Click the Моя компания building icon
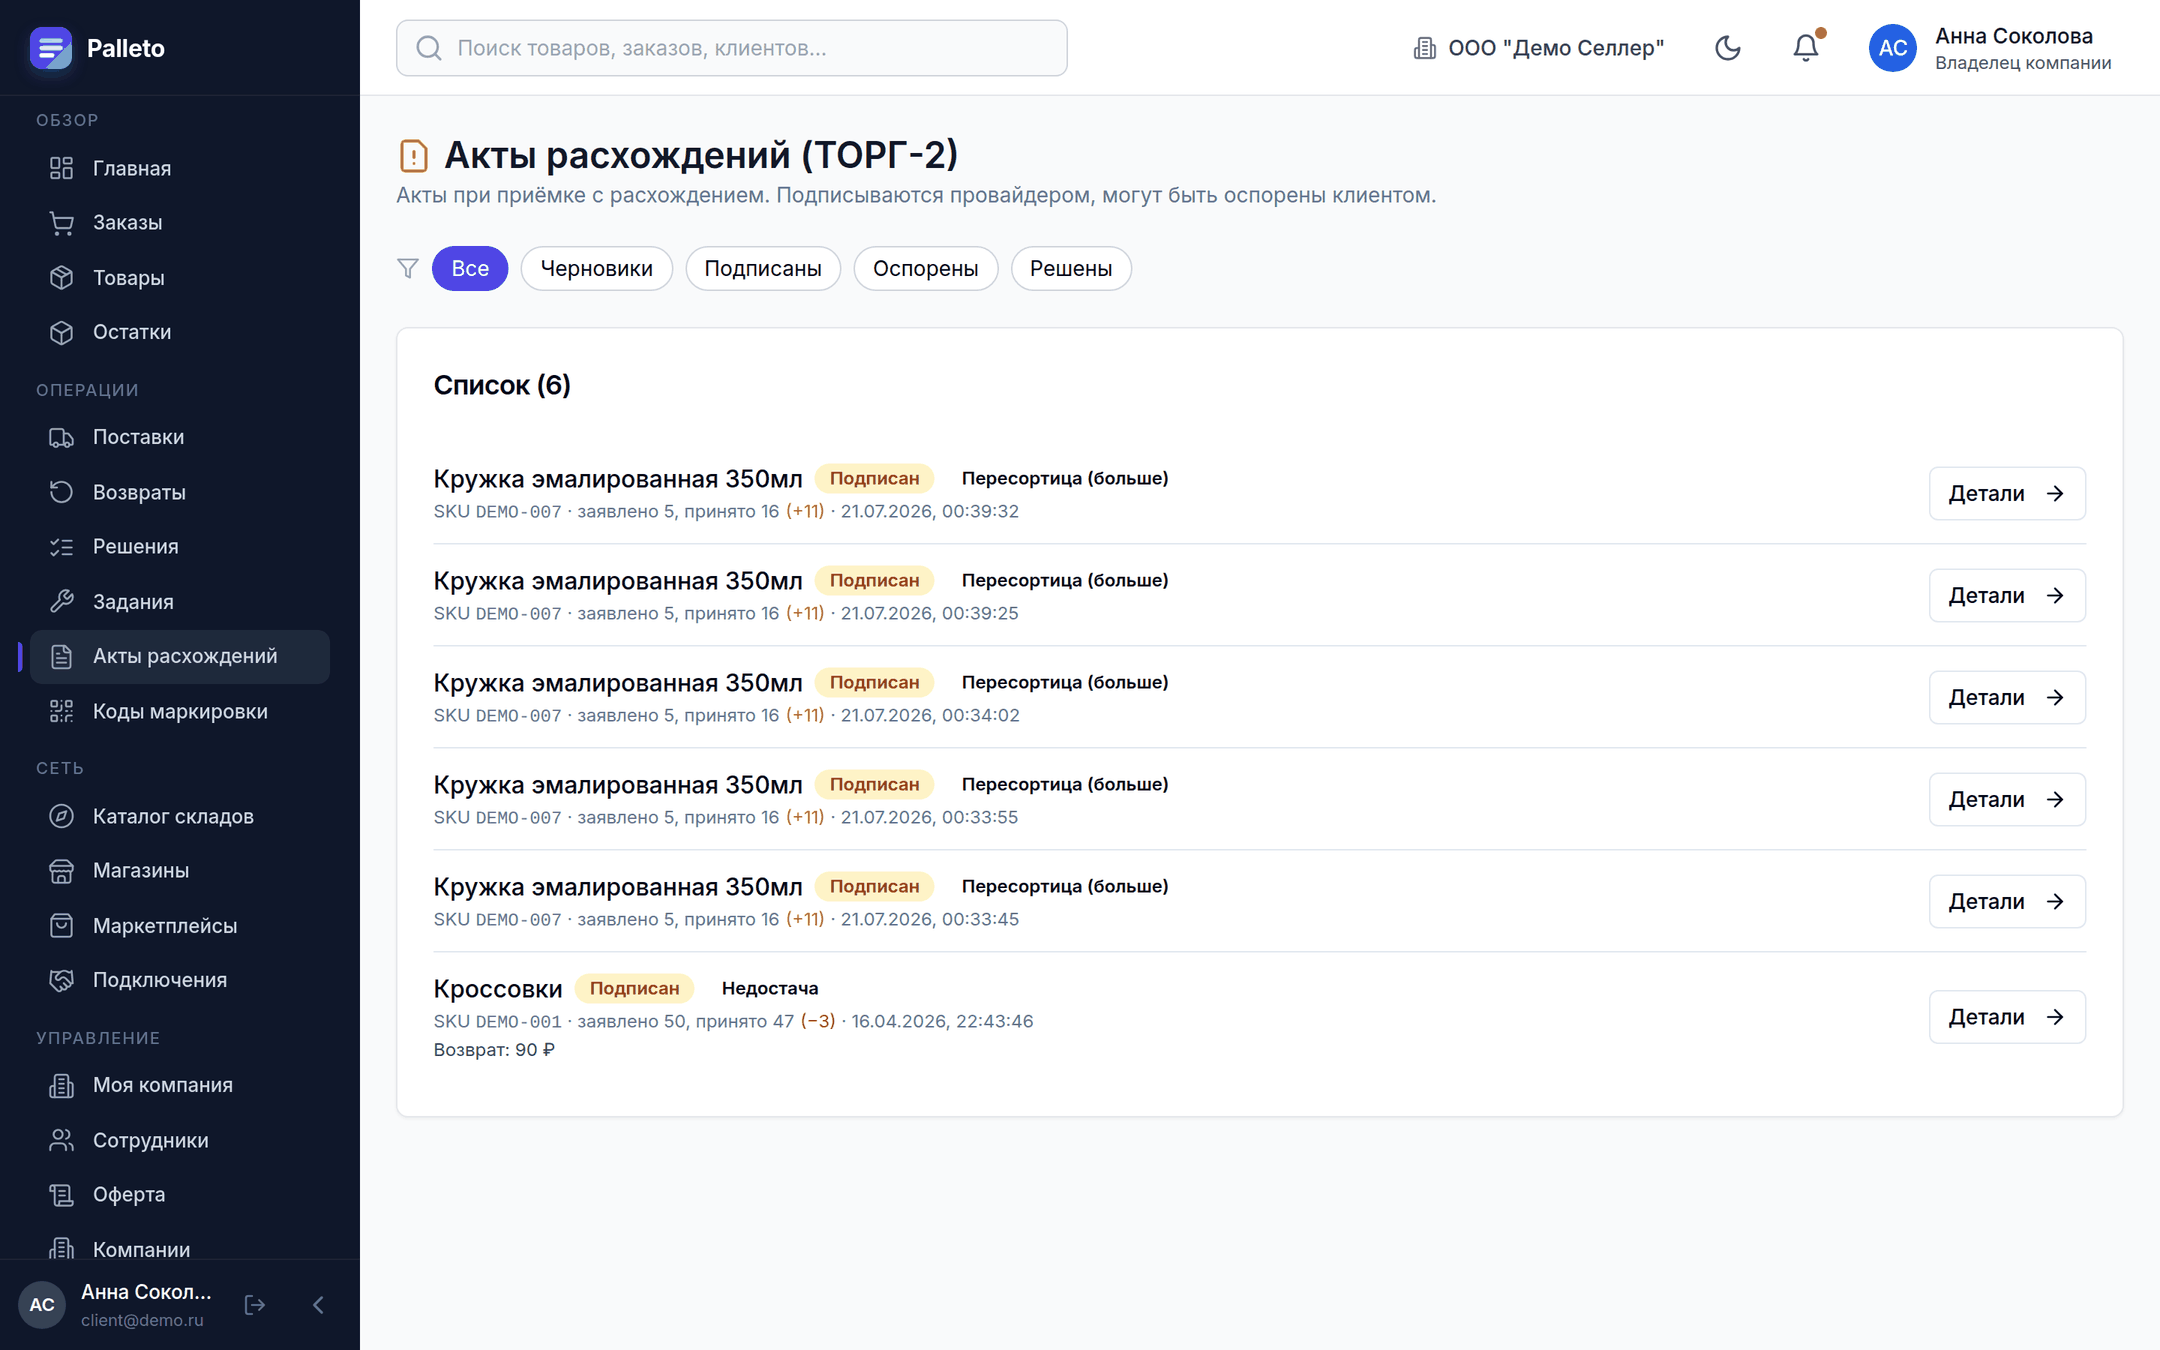 (62, 1085)
